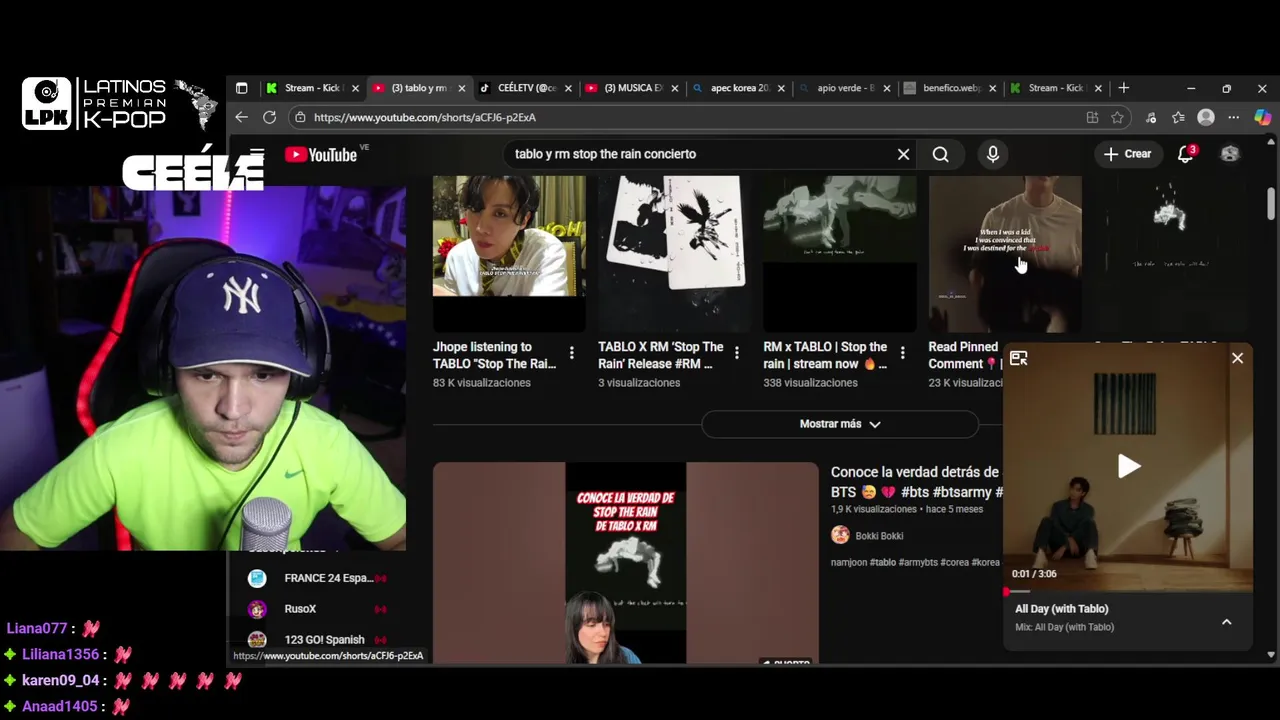Click RM x TABLO Stop the rain title
Screen dimensions: 1280x720
pyautogui.click(x=825, y=355)
